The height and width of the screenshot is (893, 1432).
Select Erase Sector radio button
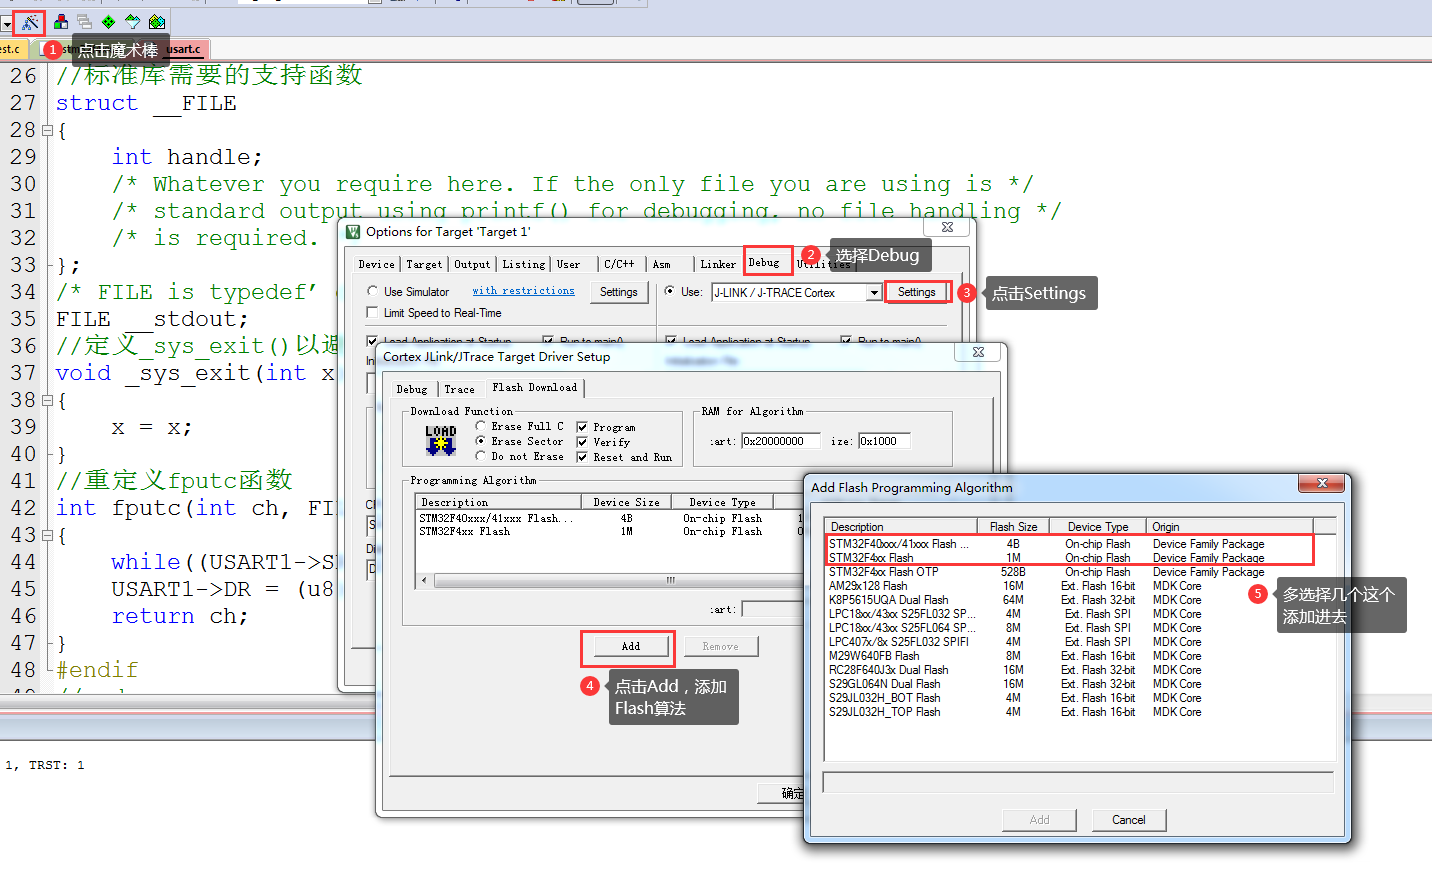tap(481, 441)
